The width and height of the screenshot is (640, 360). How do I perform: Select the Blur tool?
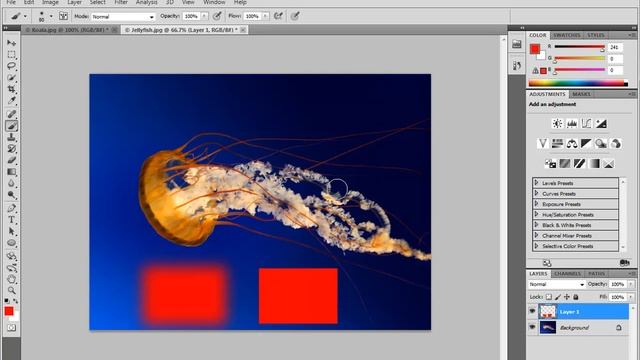(11, 183)
